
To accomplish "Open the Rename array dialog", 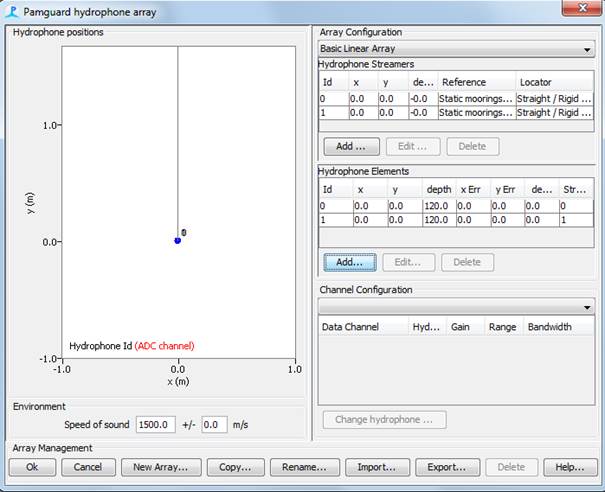I will 304,467.
